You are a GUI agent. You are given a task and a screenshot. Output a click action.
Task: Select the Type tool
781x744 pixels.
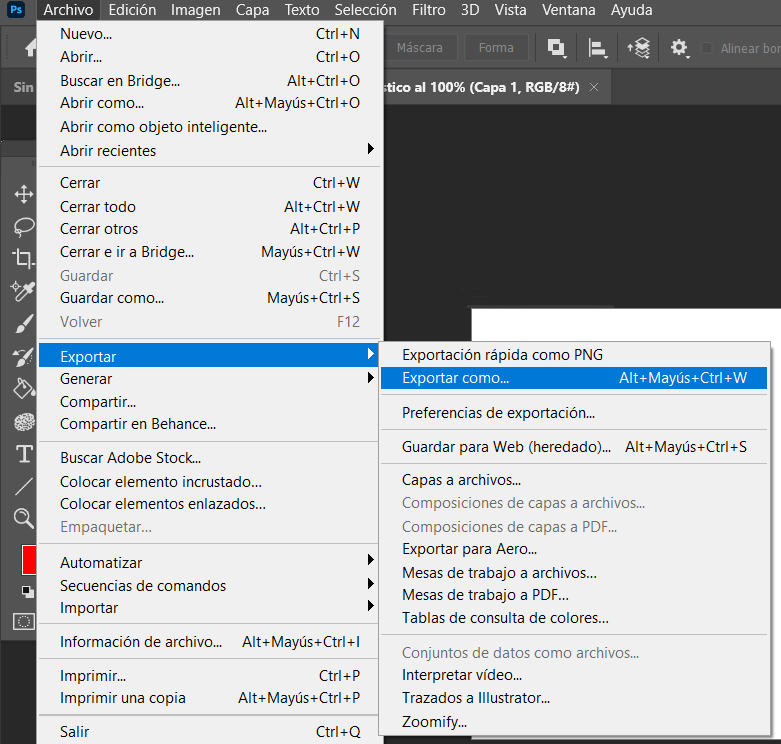(23, 454)
